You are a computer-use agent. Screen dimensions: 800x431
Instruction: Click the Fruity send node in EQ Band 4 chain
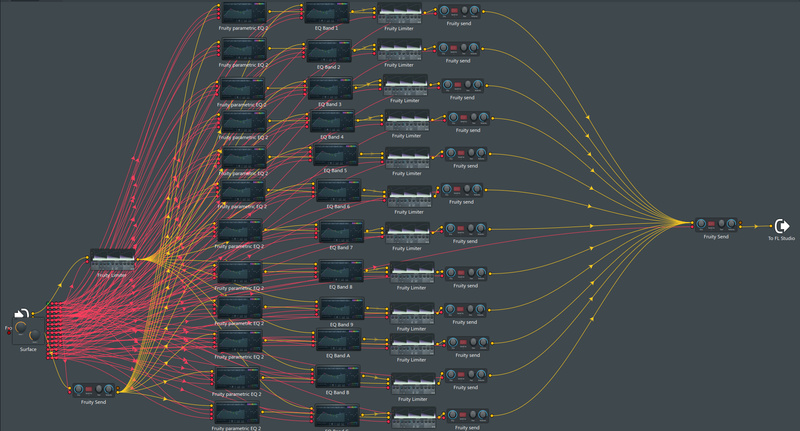(468, 118)
